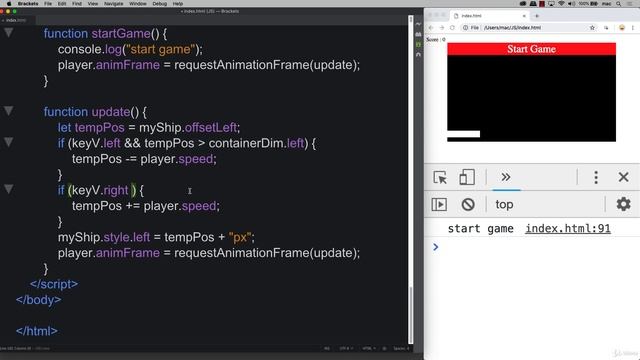
Task: Click the battery status in menu bar
Action: coord(588,4)
